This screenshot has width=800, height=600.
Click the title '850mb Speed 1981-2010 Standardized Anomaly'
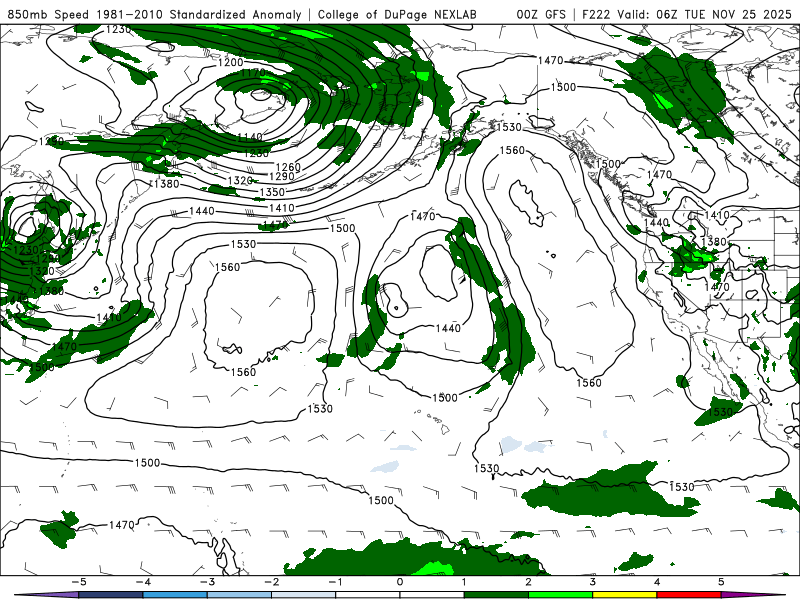click(x=155, y=14)
